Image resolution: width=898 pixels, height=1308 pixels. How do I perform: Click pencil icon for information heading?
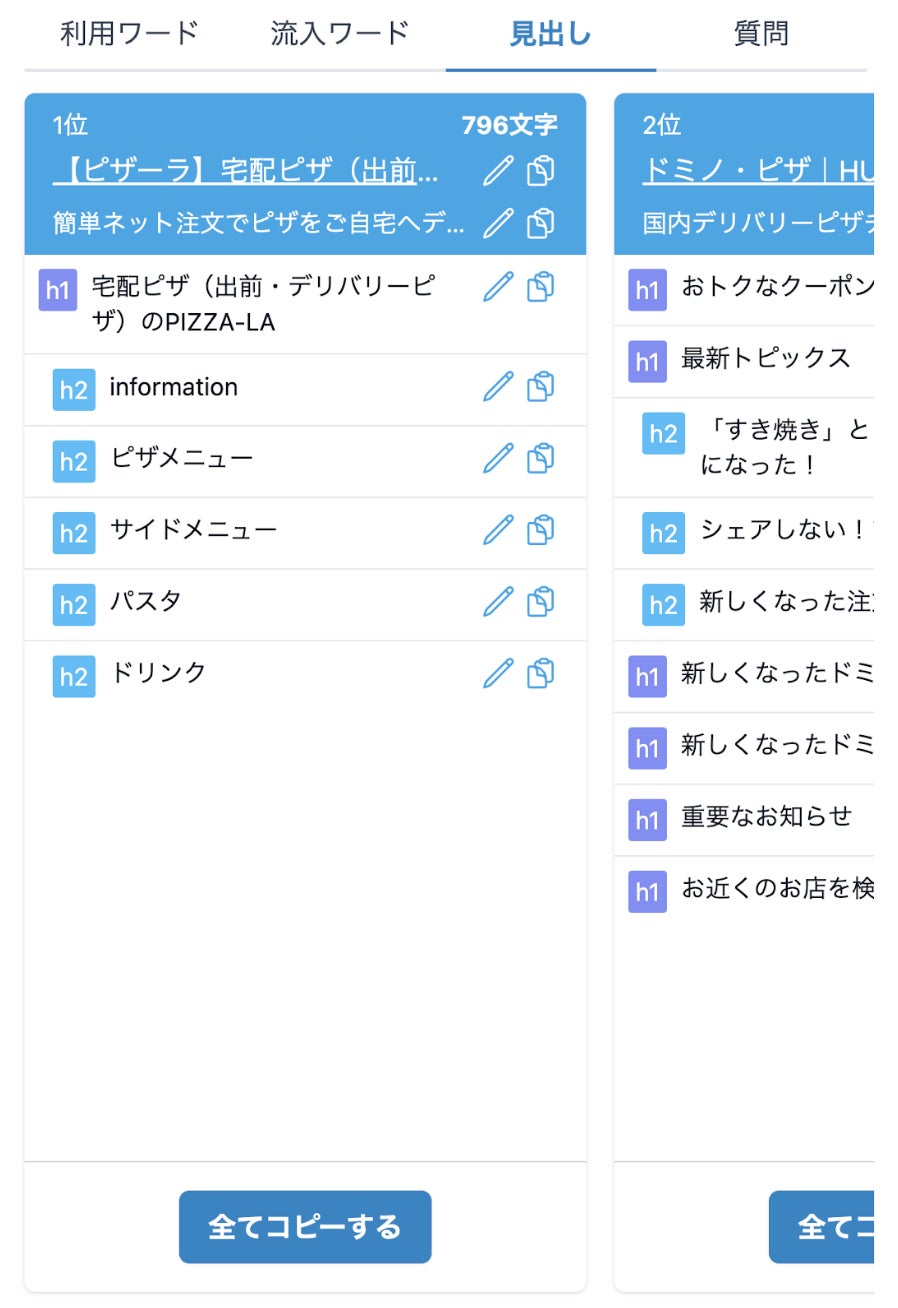coord(498,387)
